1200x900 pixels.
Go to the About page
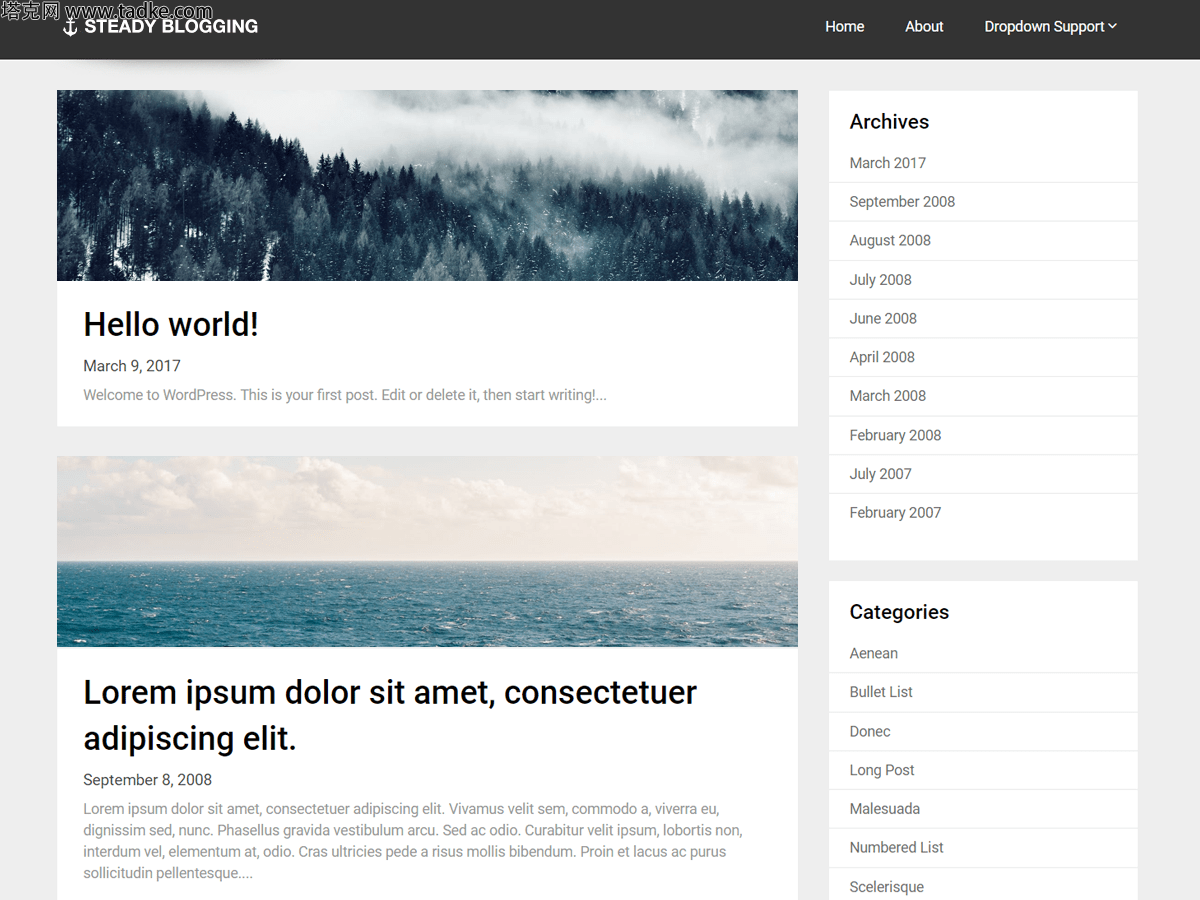924,27
